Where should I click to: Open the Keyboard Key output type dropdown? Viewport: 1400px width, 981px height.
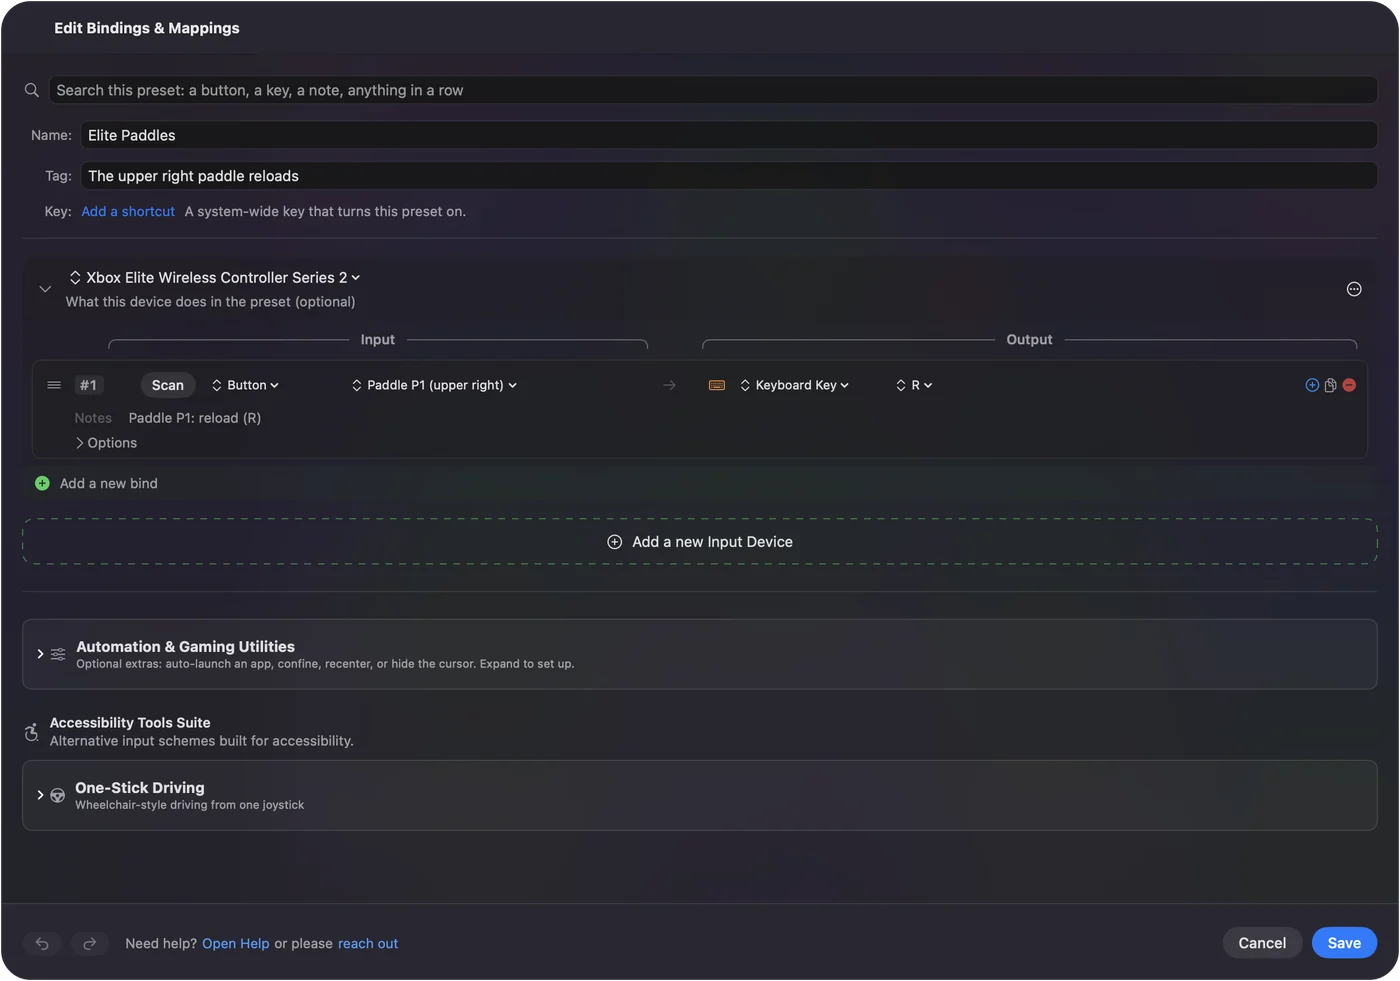coord(794,385)
